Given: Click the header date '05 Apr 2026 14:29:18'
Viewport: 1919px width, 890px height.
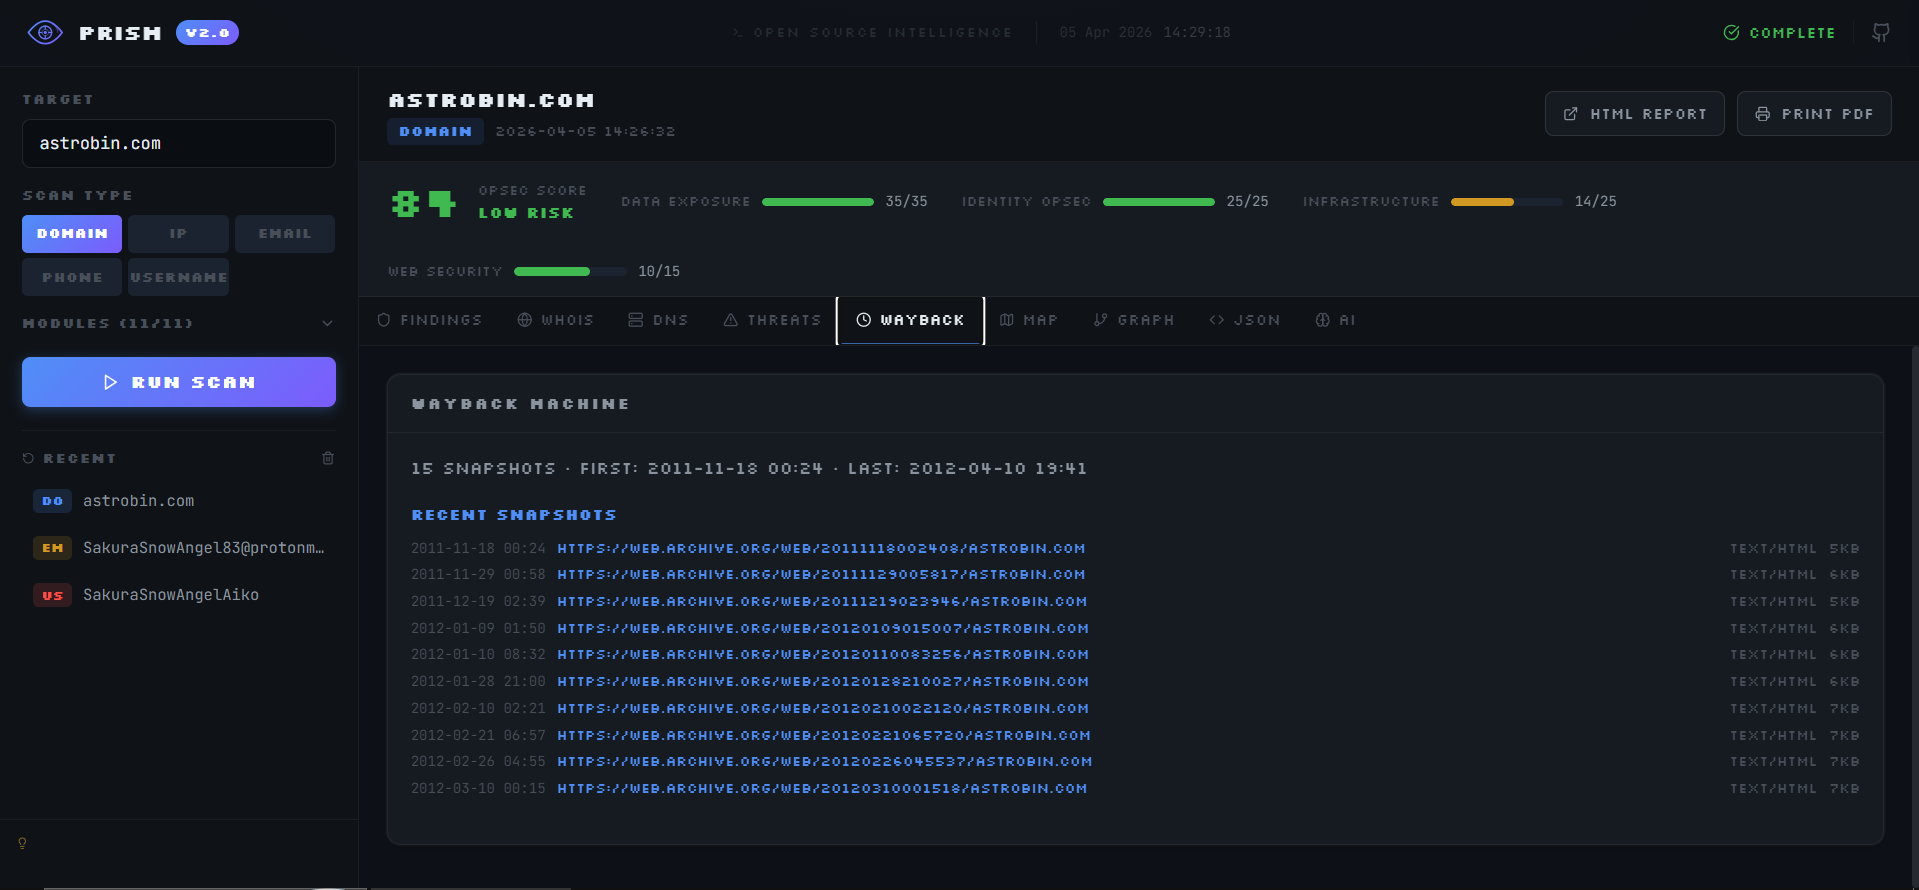Looking at the screenshot, I should click(x=1145, y=33).
